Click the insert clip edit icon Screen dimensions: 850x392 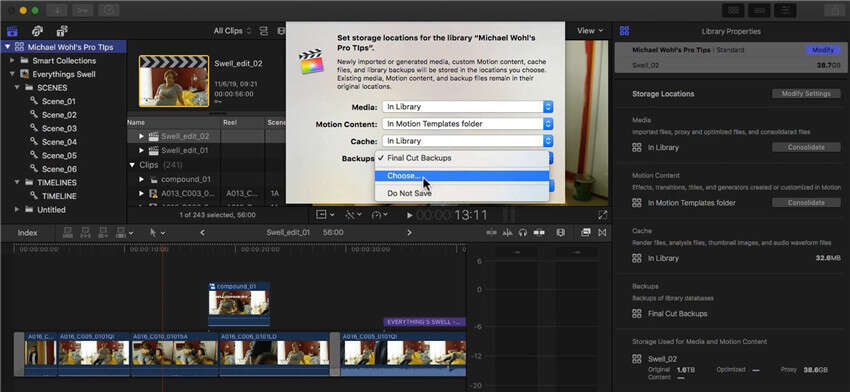pyautogui.click(x=85, y=233)
